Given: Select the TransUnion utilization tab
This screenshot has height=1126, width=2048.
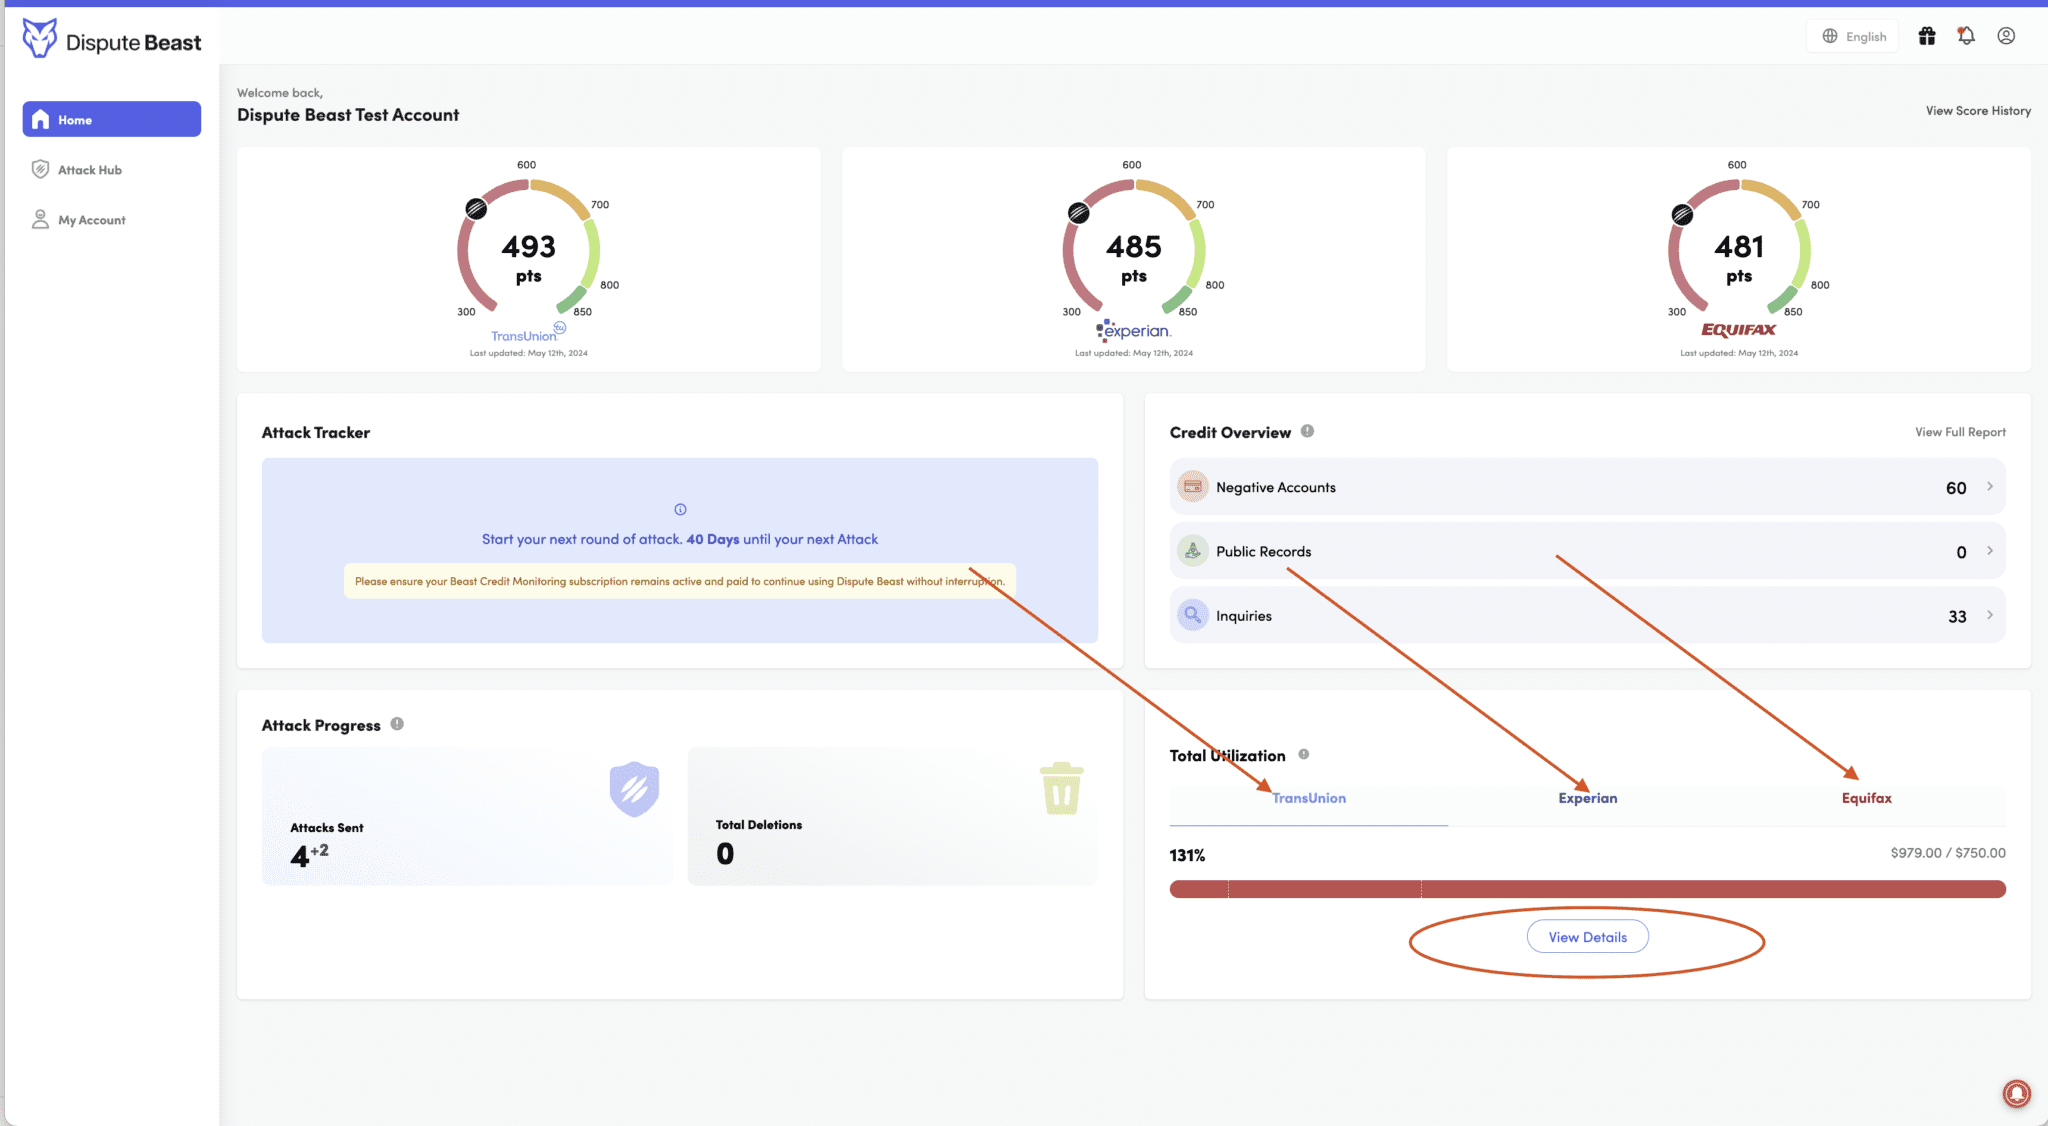Looking at the screenshot, I should tap(1308, 798).
